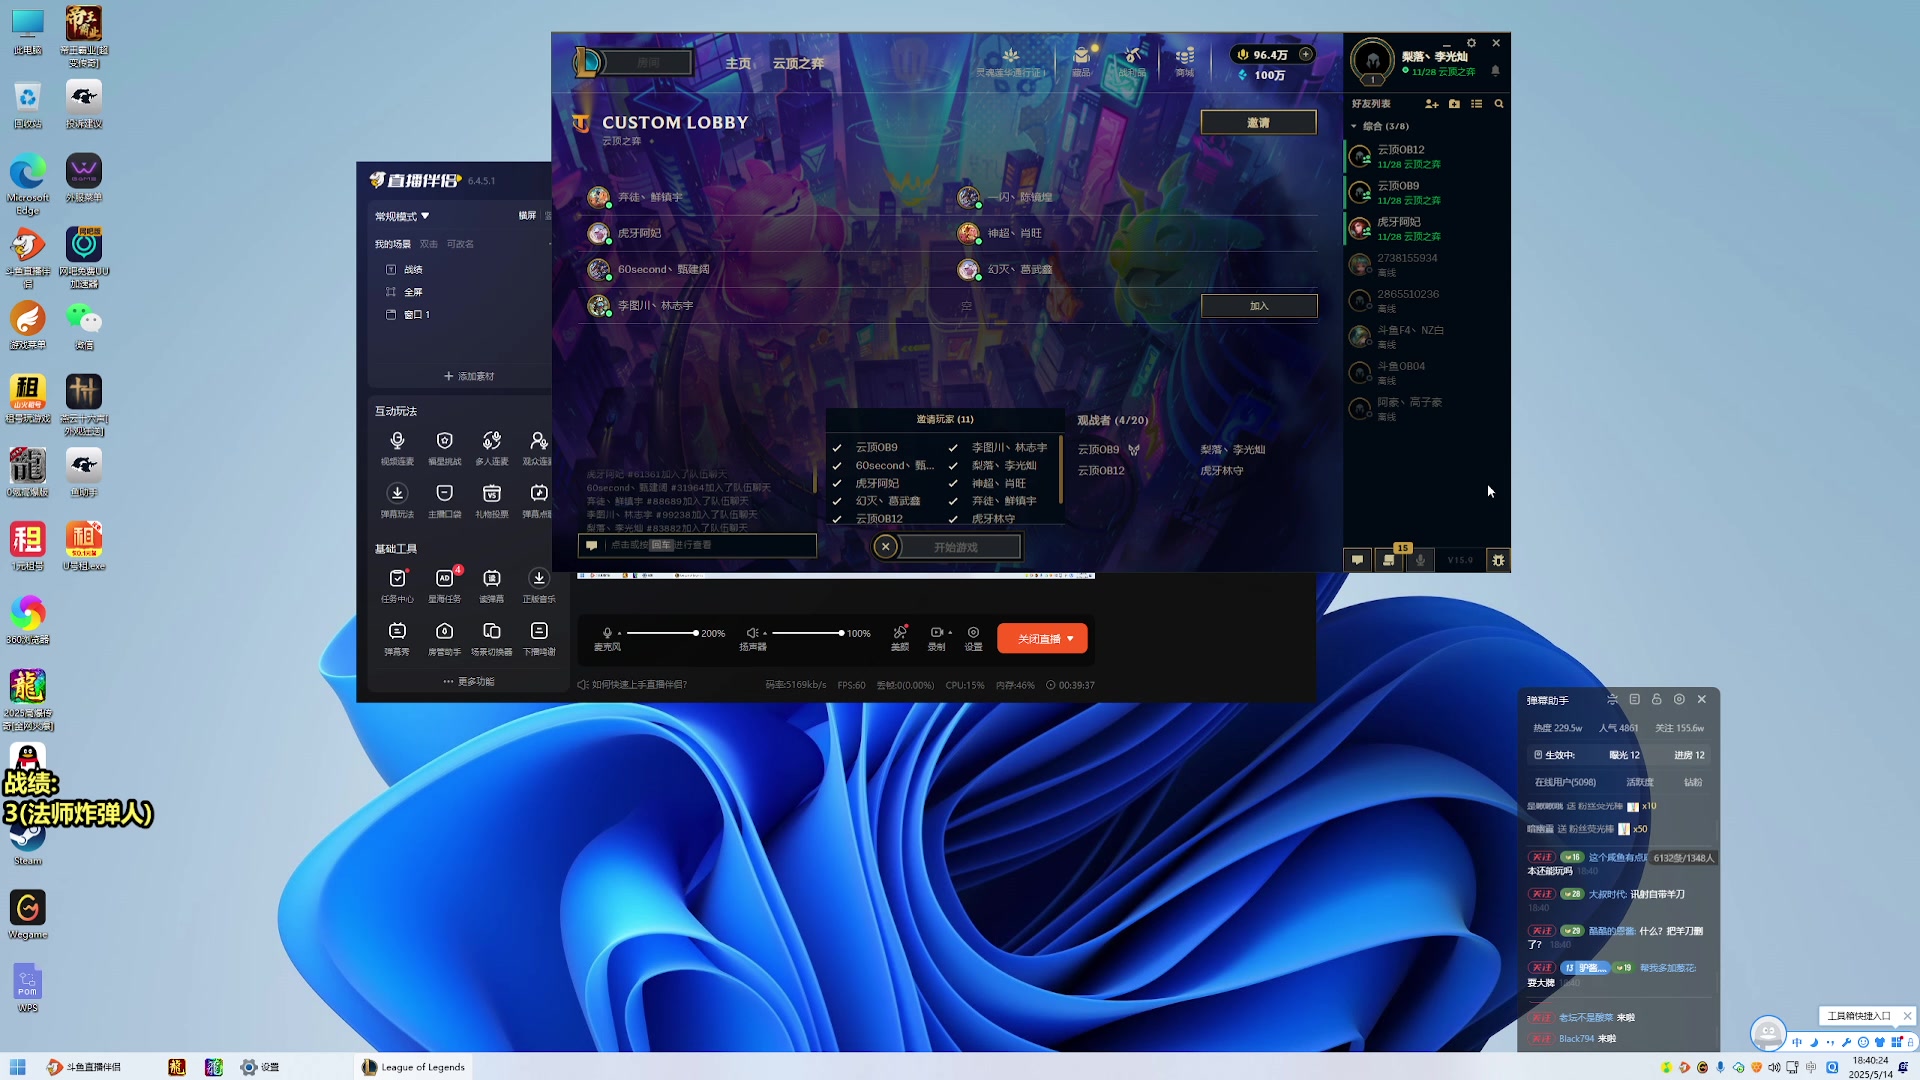Switch to League 主页 tab
The width and height of the screenshot is (1920, 1080).
(x=738, y=63)
